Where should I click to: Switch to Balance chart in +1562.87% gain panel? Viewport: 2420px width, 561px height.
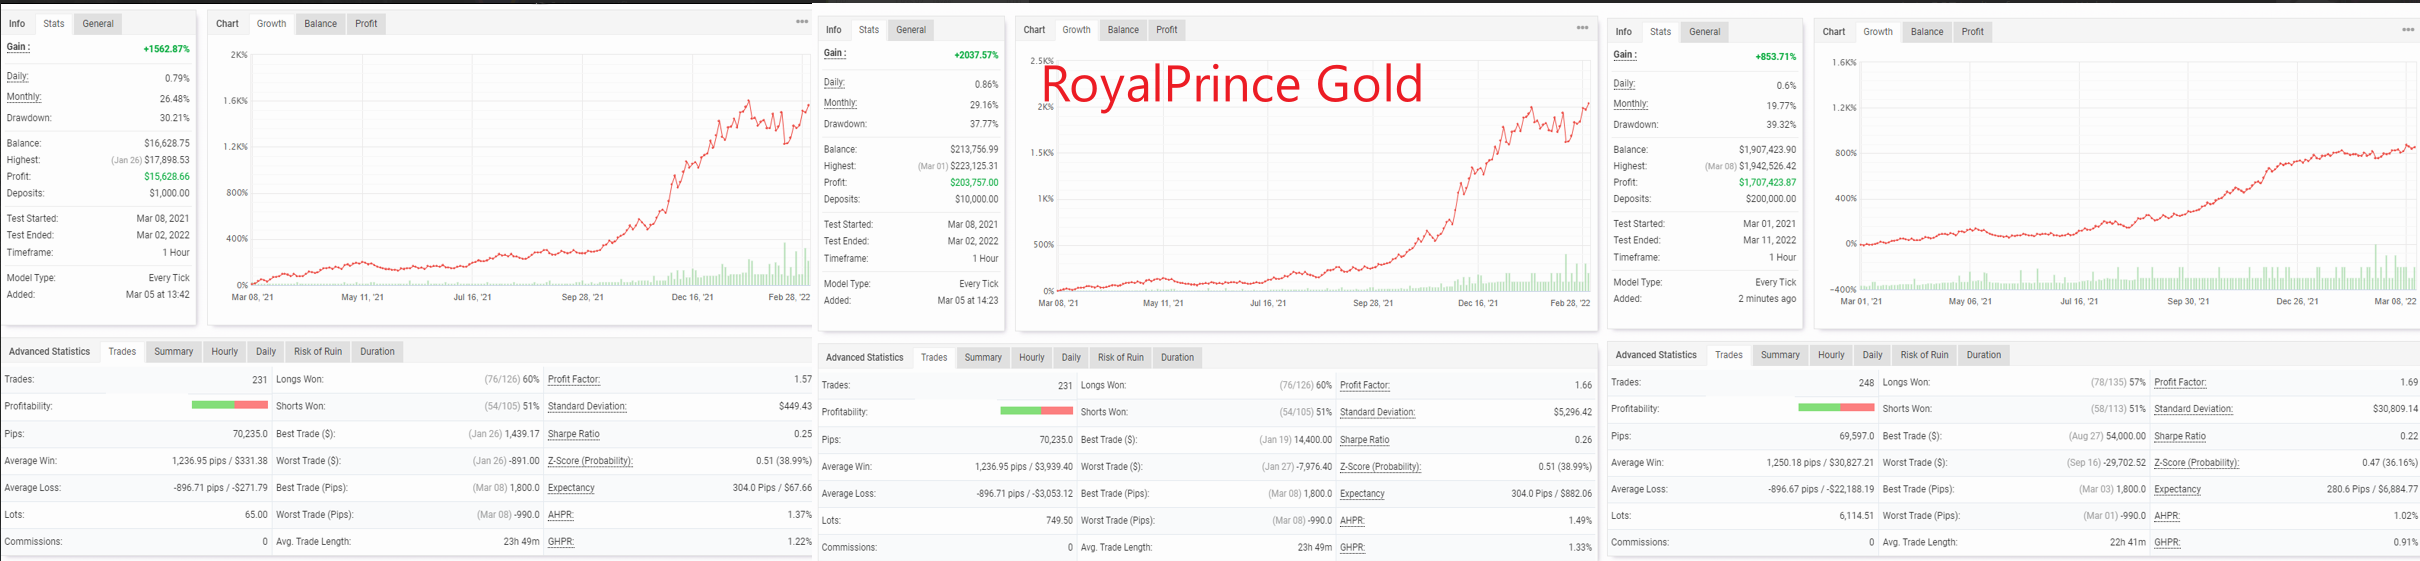tap(320, 23)
